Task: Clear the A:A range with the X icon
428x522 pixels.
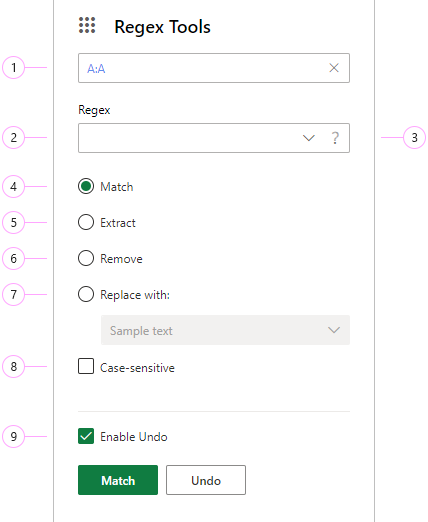Action: coord(334,68)
